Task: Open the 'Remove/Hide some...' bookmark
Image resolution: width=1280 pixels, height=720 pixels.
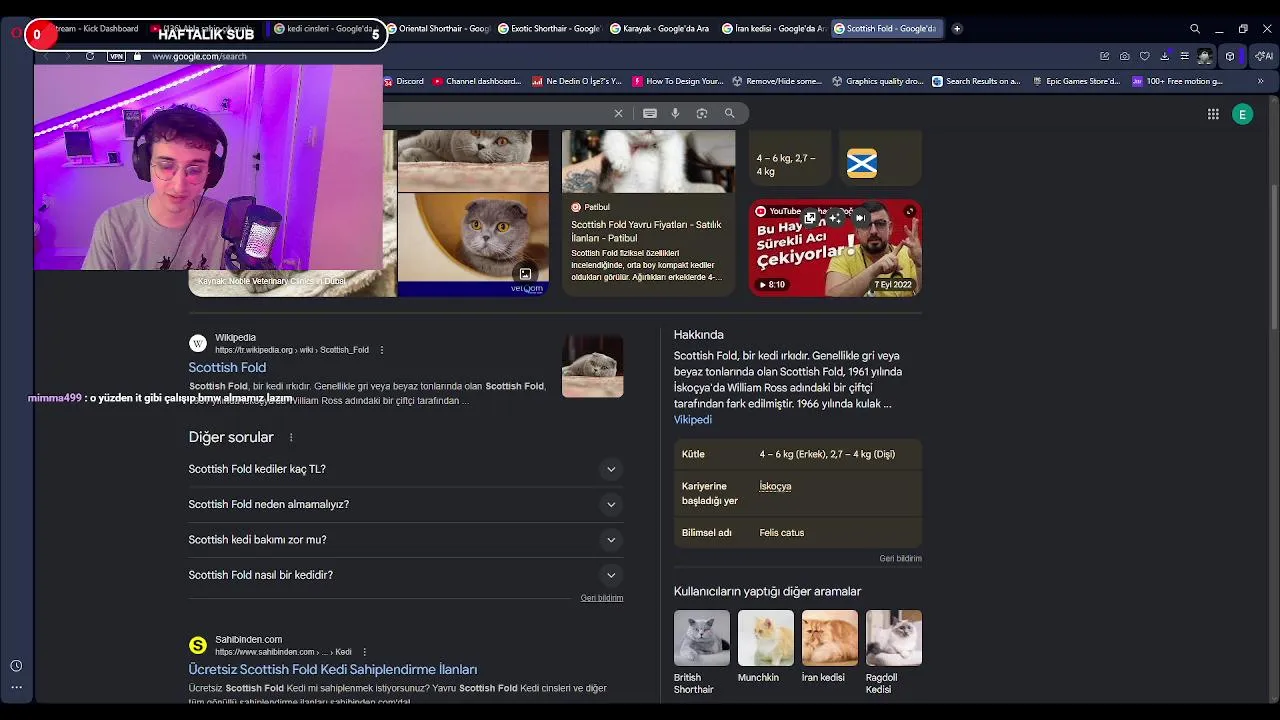Action: pyautogui.click(x=777, y=81)
